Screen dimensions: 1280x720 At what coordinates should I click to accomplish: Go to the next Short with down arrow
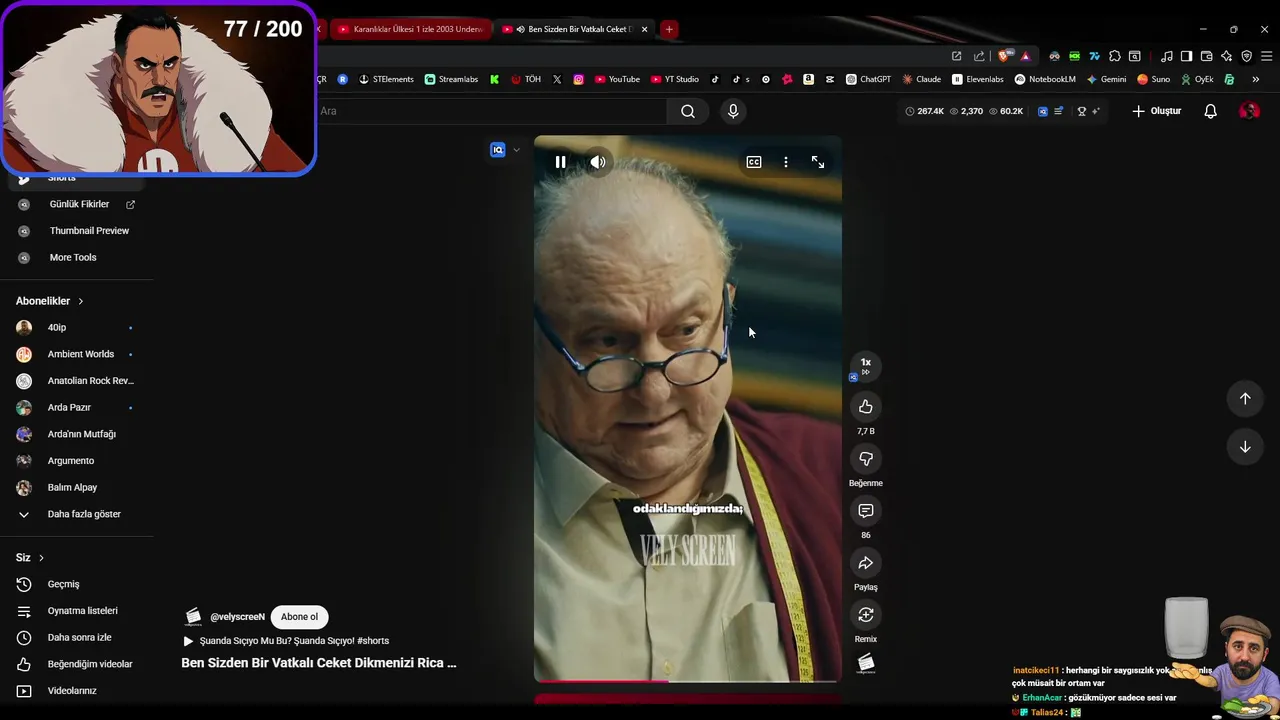click(x=1245, y=447)
